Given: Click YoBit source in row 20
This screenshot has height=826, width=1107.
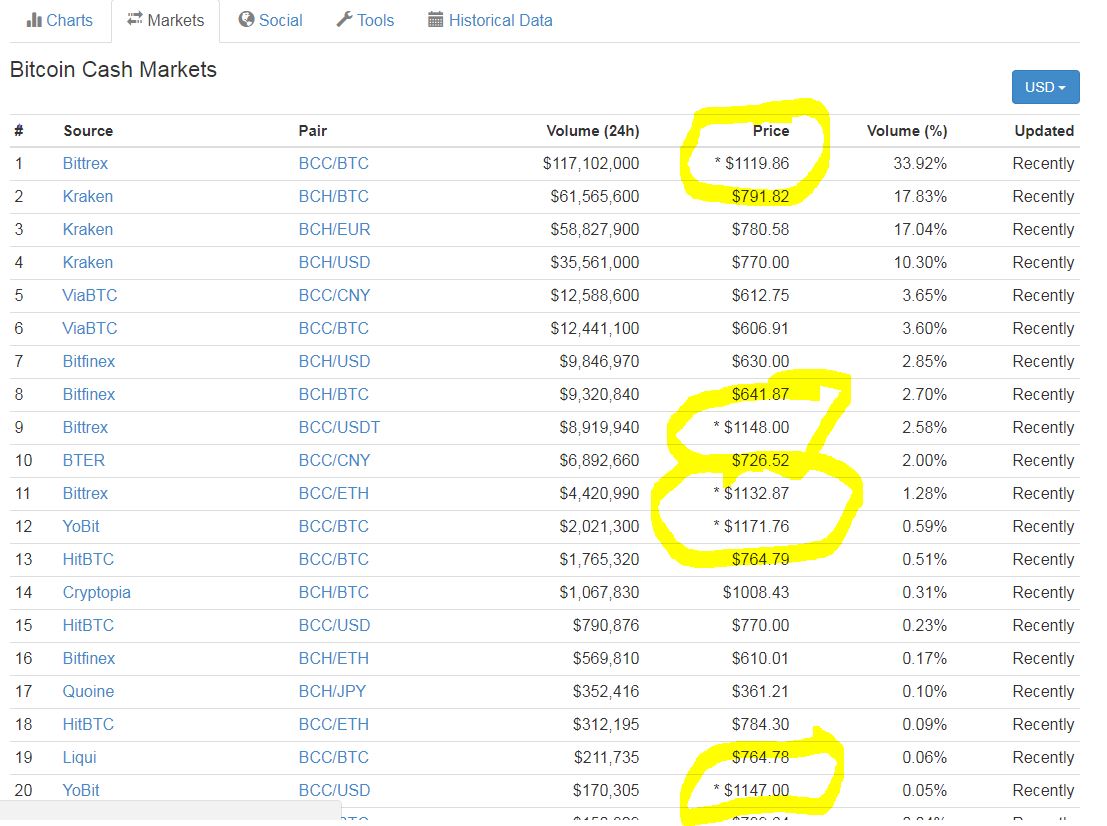Looking at the screenshot, I should pos(80,791).
